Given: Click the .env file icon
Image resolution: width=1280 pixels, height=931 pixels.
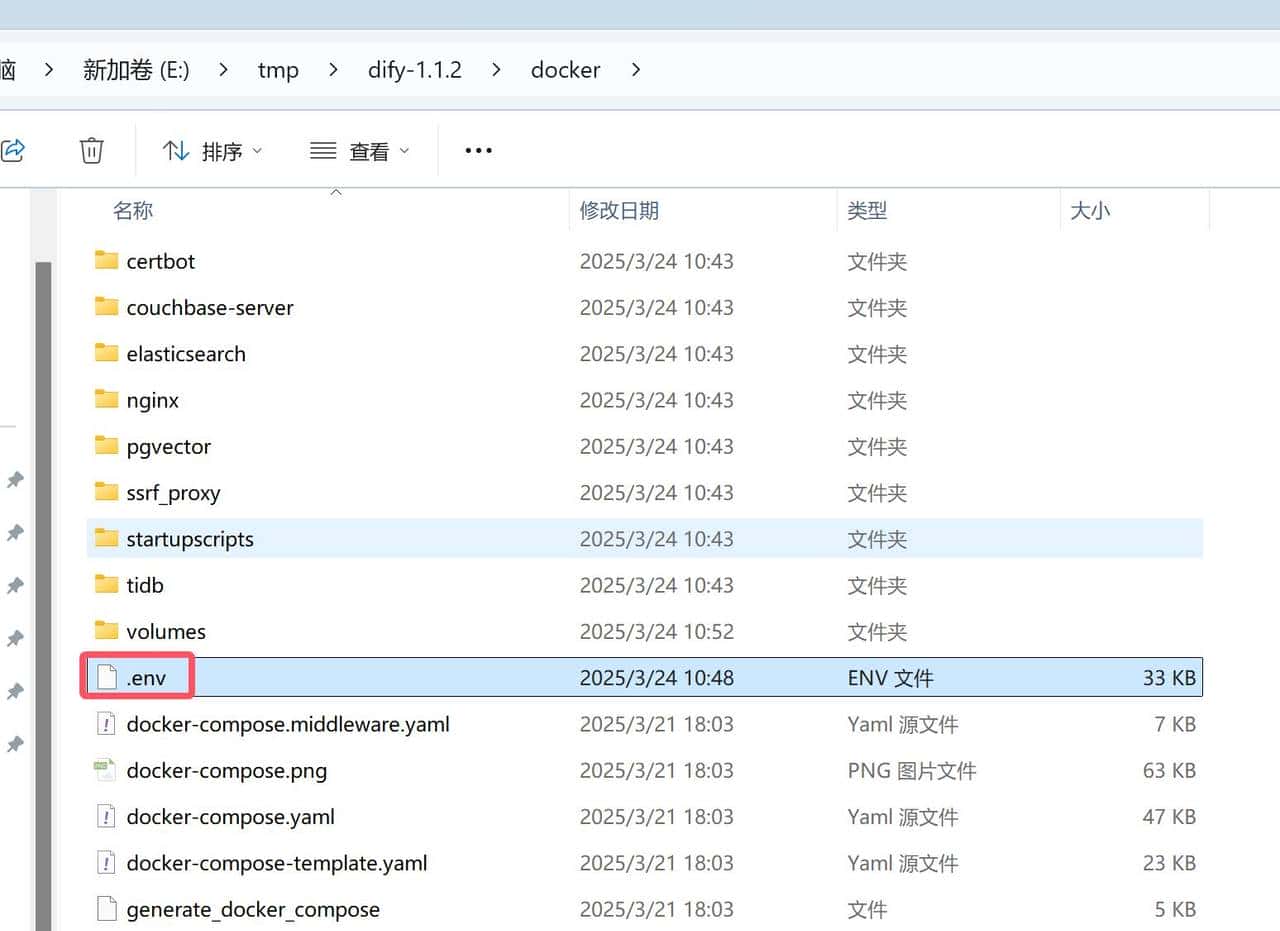Looking at the screenshot, I should coord(106,676).
